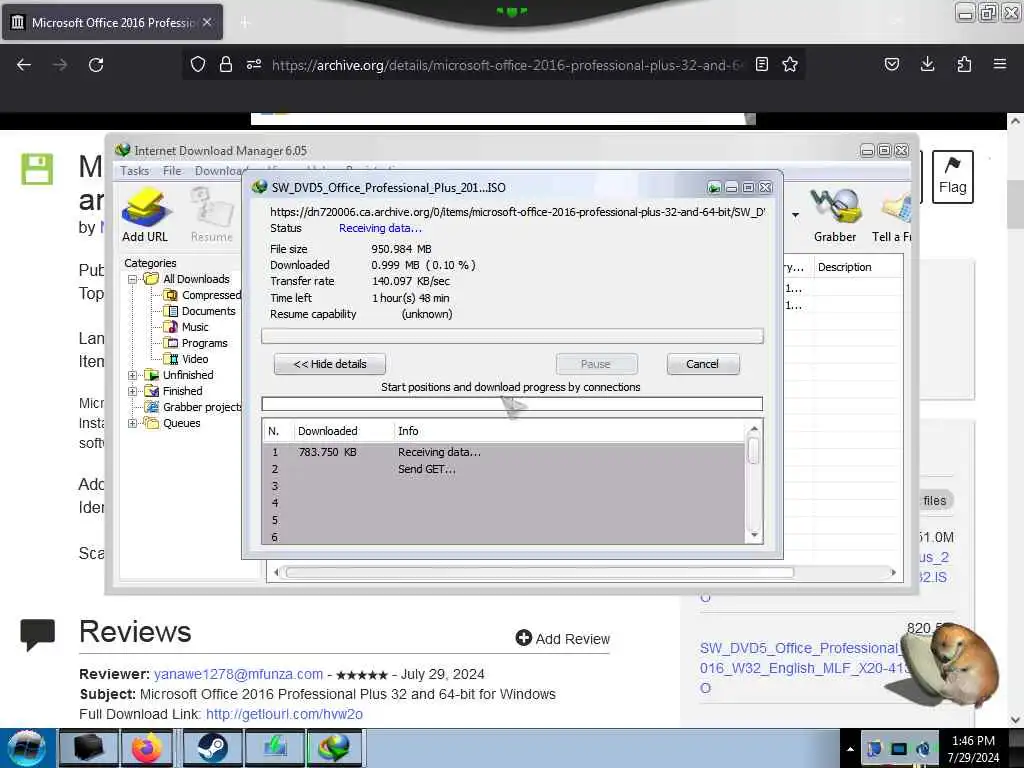Click the browser address bar
This screenshot has width=1024, height=768.
(507, 65)
